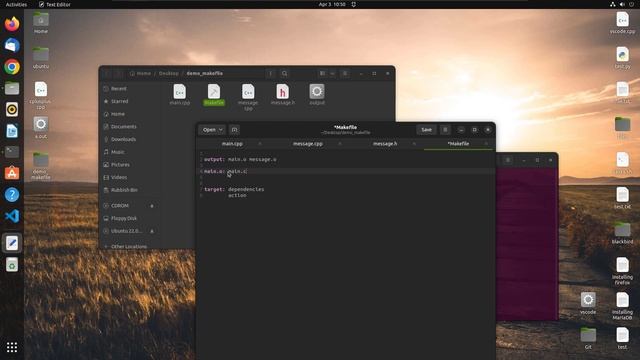Viewport: 640px width, 360px height.
Task: Select message.cpp file icon in Files
Action: [x=248, y=97]
